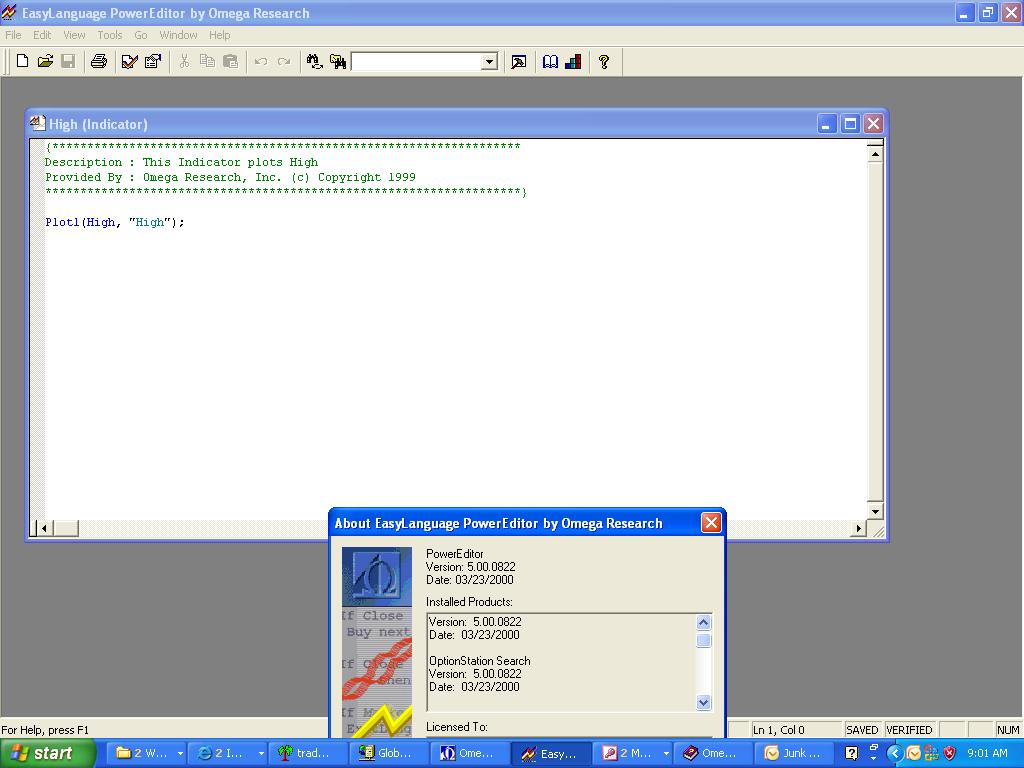Image resolution: width=1024 pixels, height=768 pixels.
Task: Click the yellow question mark help icon
Action: (x=604, y=61)
